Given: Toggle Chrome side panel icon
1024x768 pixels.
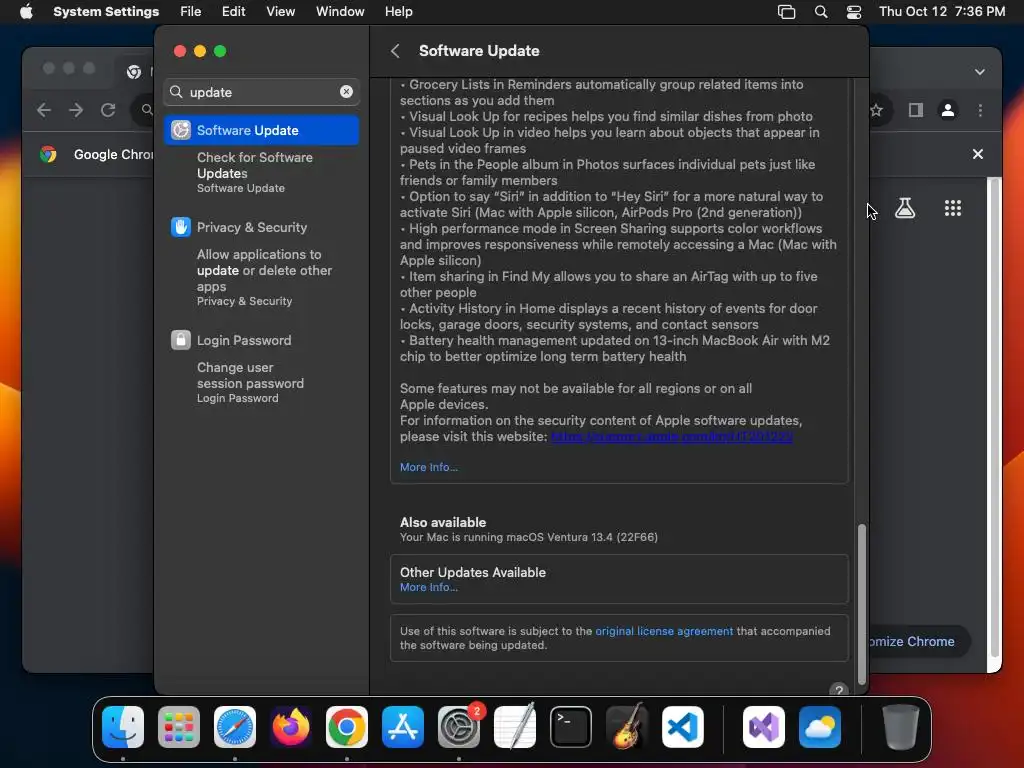Looking at the screenshot, I should [916, 110].
